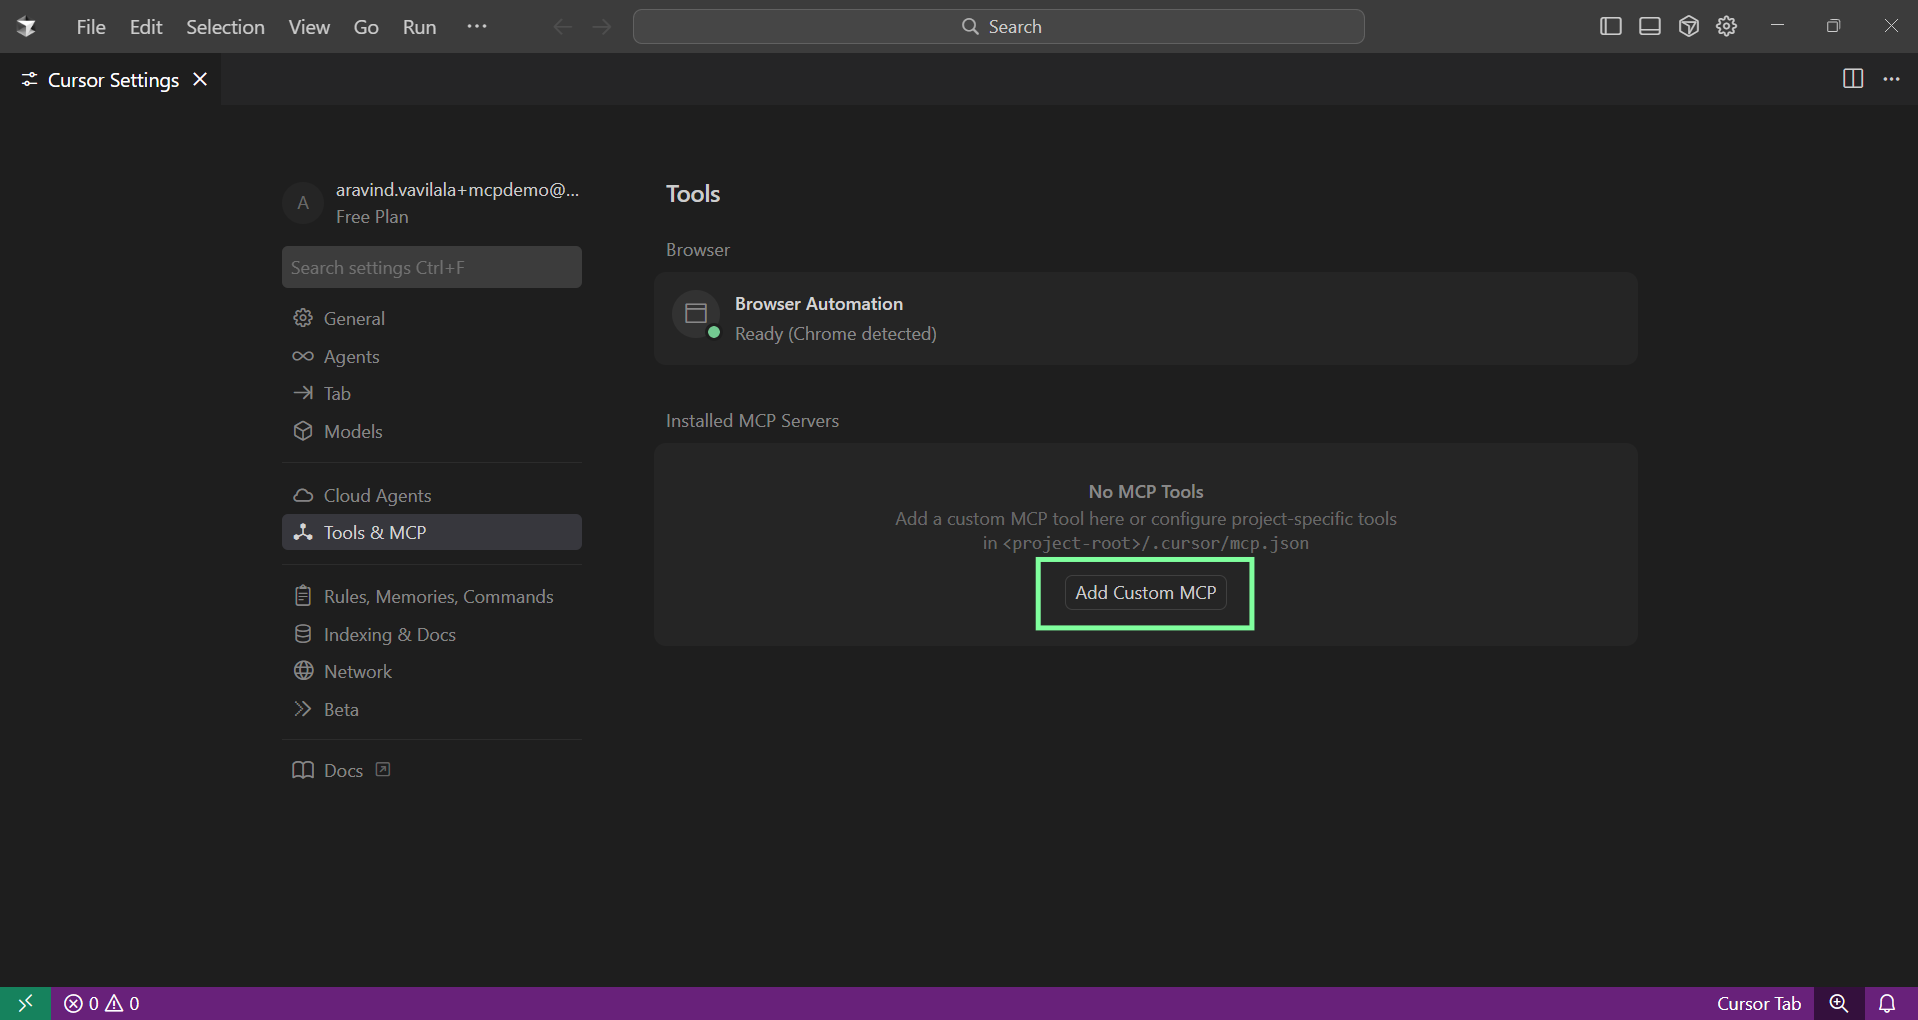
Task: Select Models in settings sidebar
Action: tap(353, 432)
